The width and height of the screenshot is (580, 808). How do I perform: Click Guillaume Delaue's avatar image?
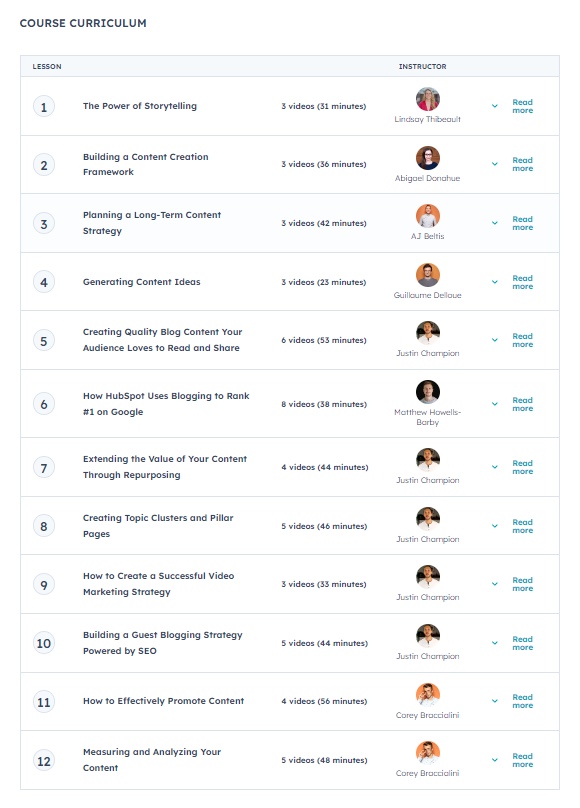428,274
